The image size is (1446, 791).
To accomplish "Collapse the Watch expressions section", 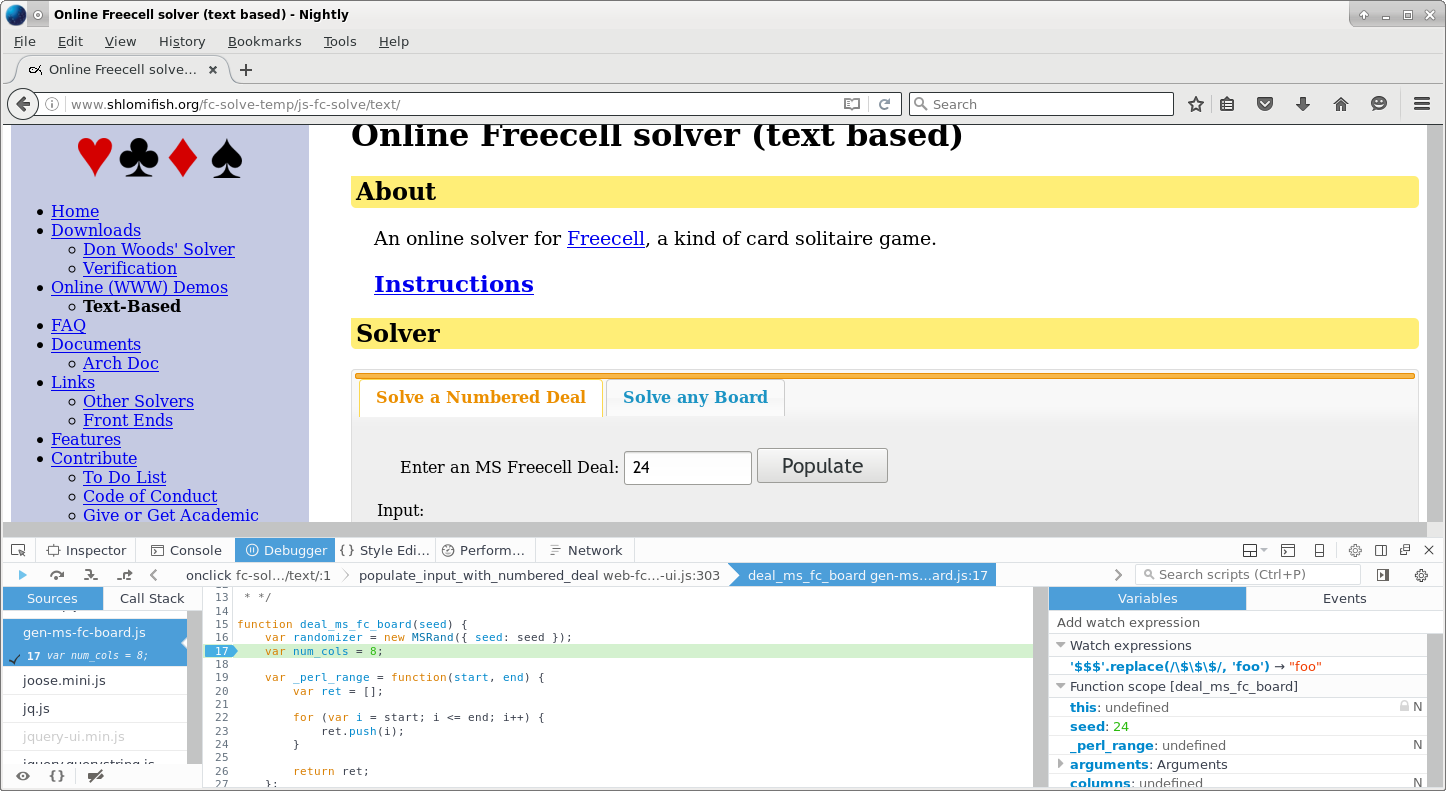I will (1061, 646).
